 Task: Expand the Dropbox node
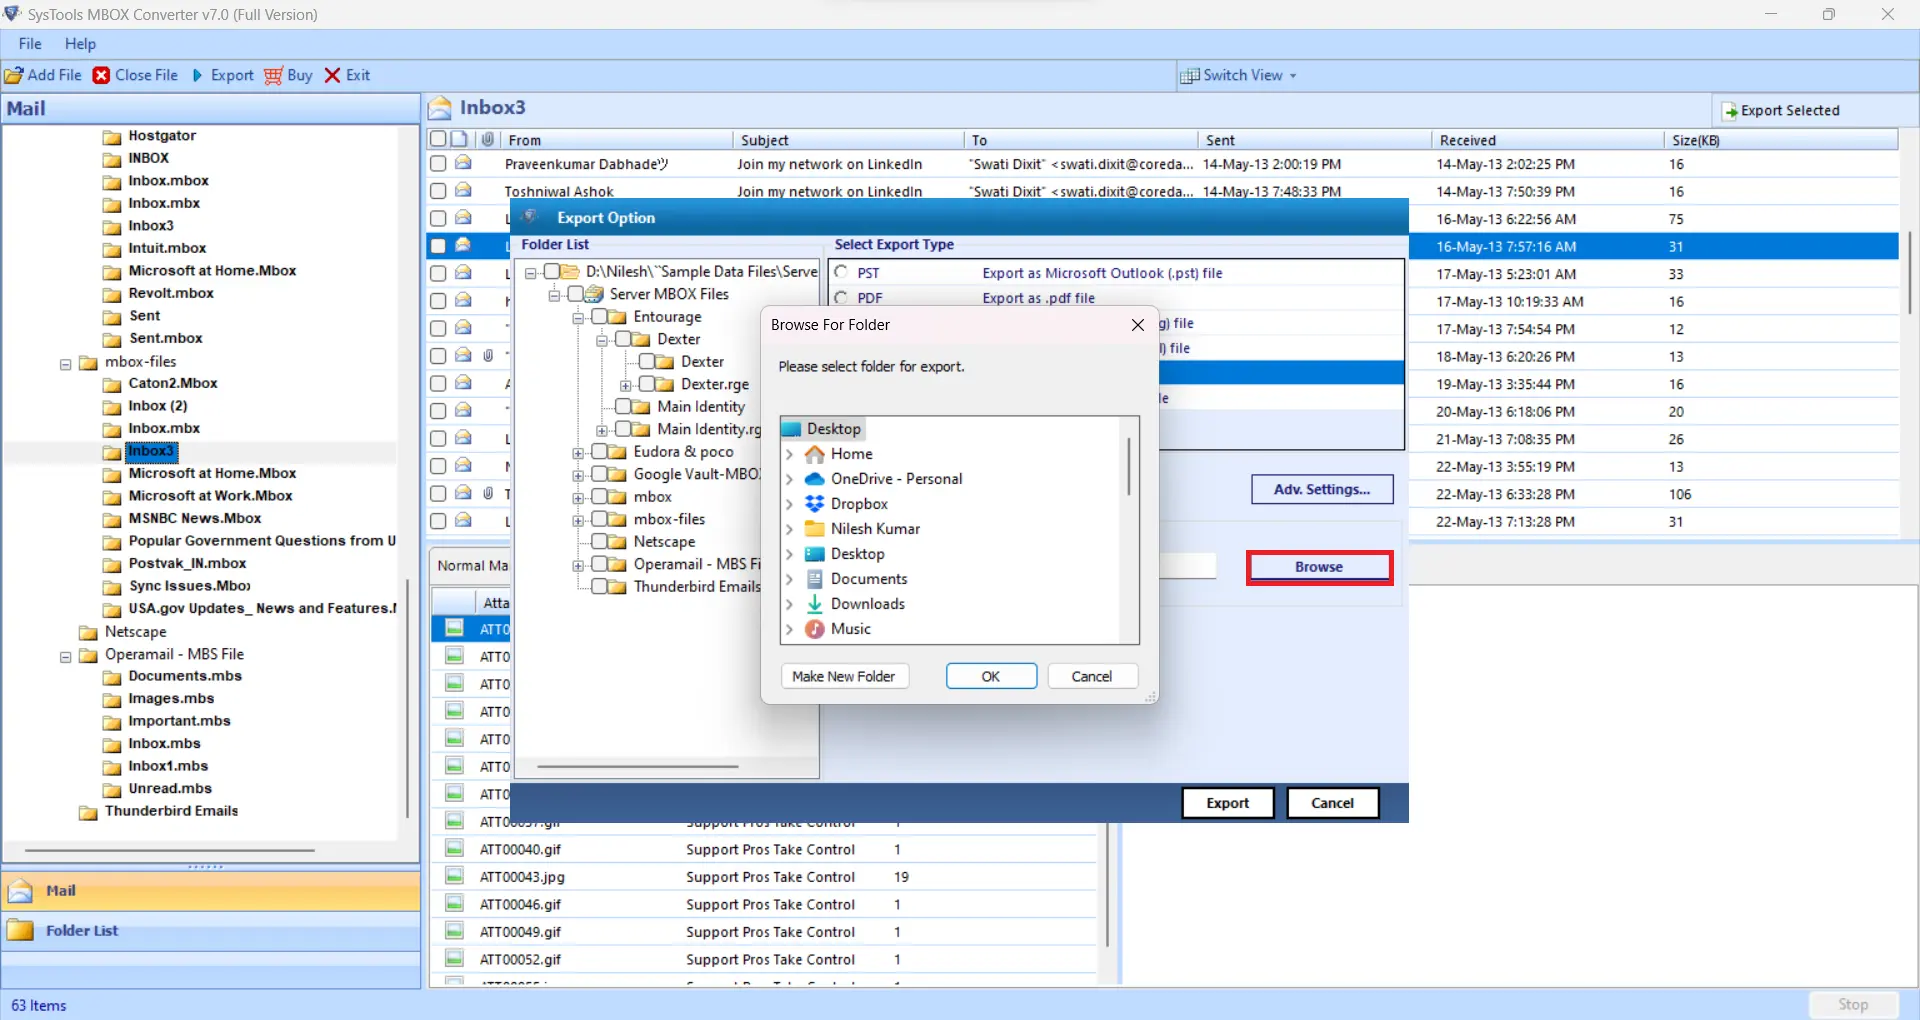[x=790, y=504]
